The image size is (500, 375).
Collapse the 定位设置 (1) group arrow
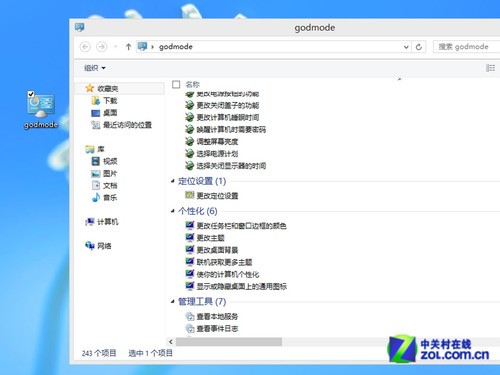click(173, 181)
